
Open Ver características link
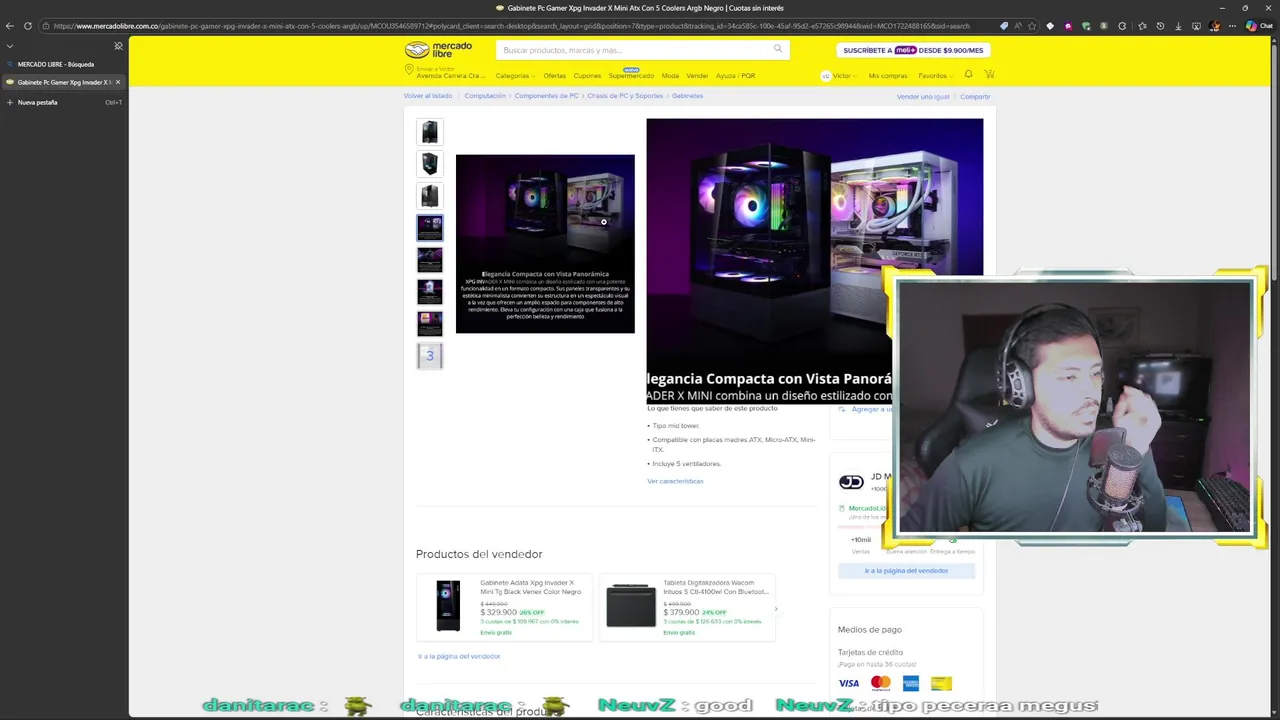675,481
